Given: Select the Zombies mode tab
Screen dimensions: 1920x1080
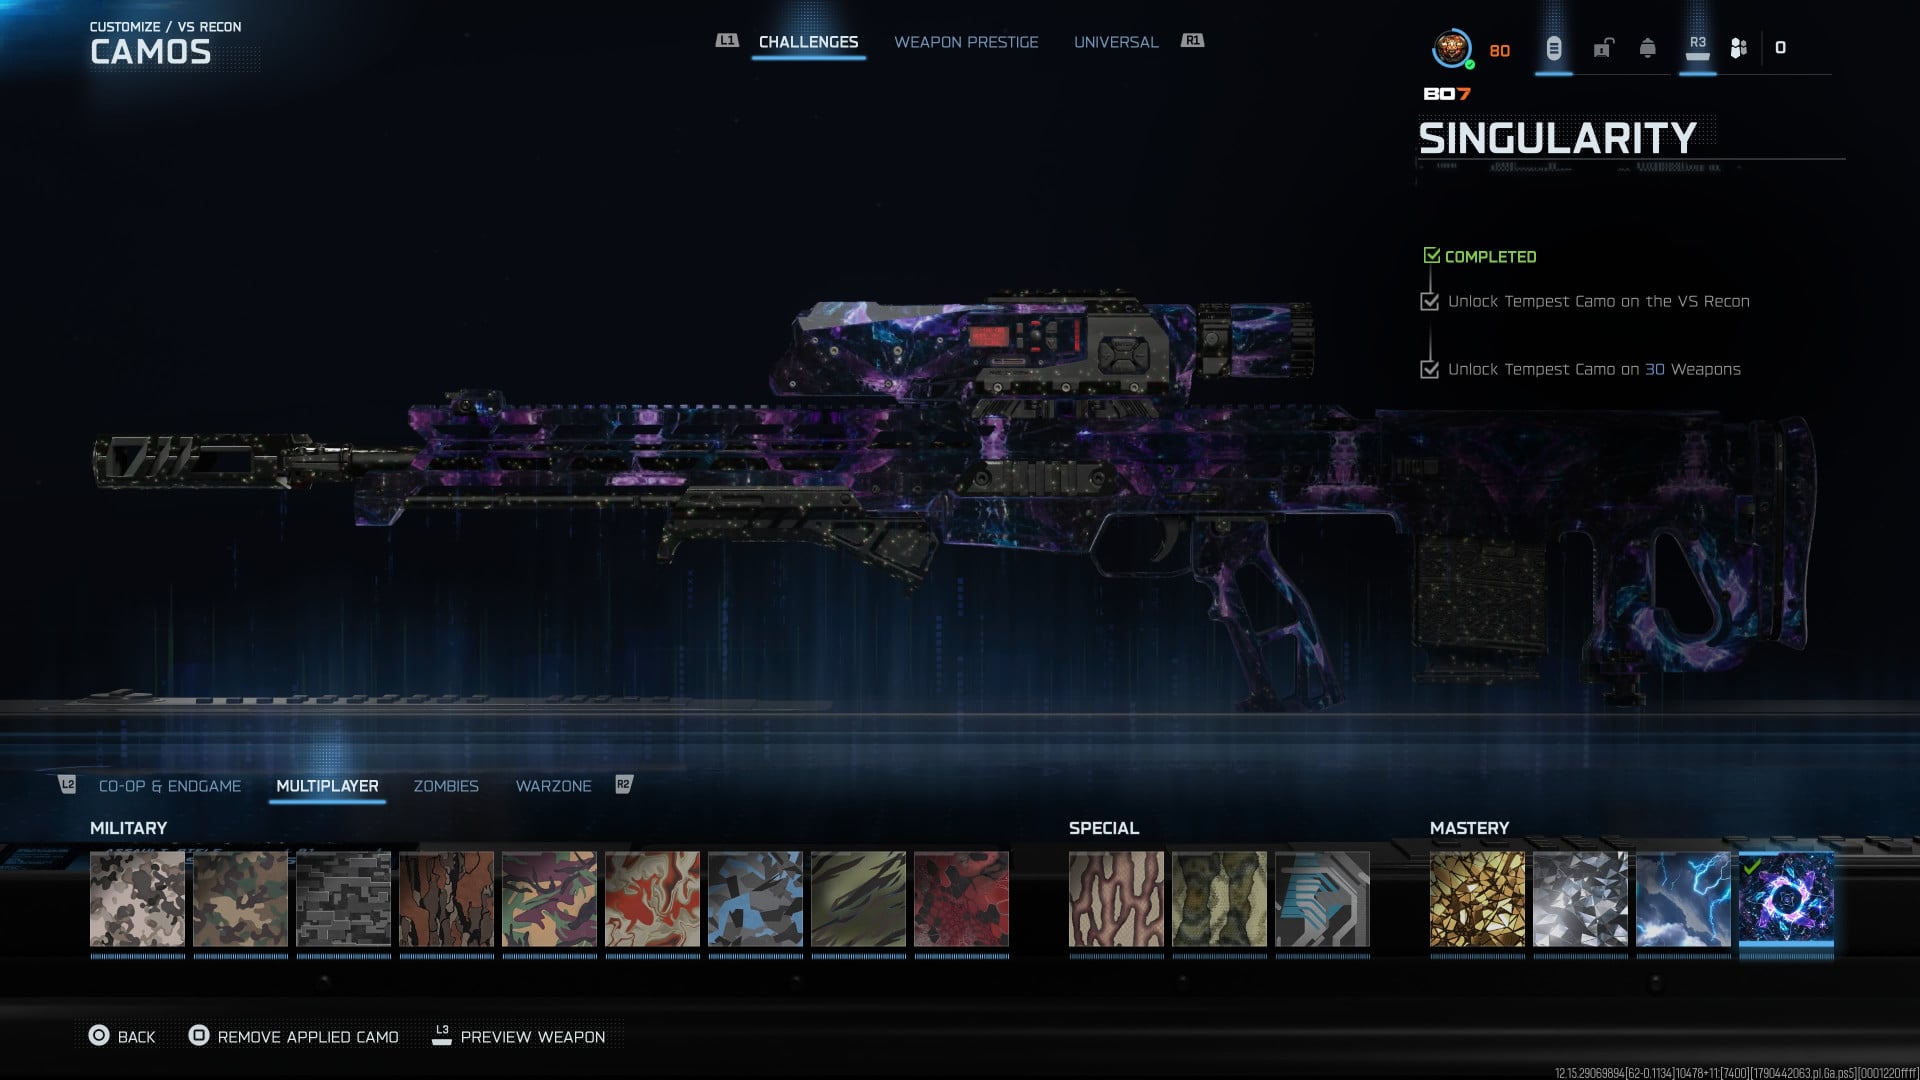Looking at the screenshot, I should click(446, 786).
